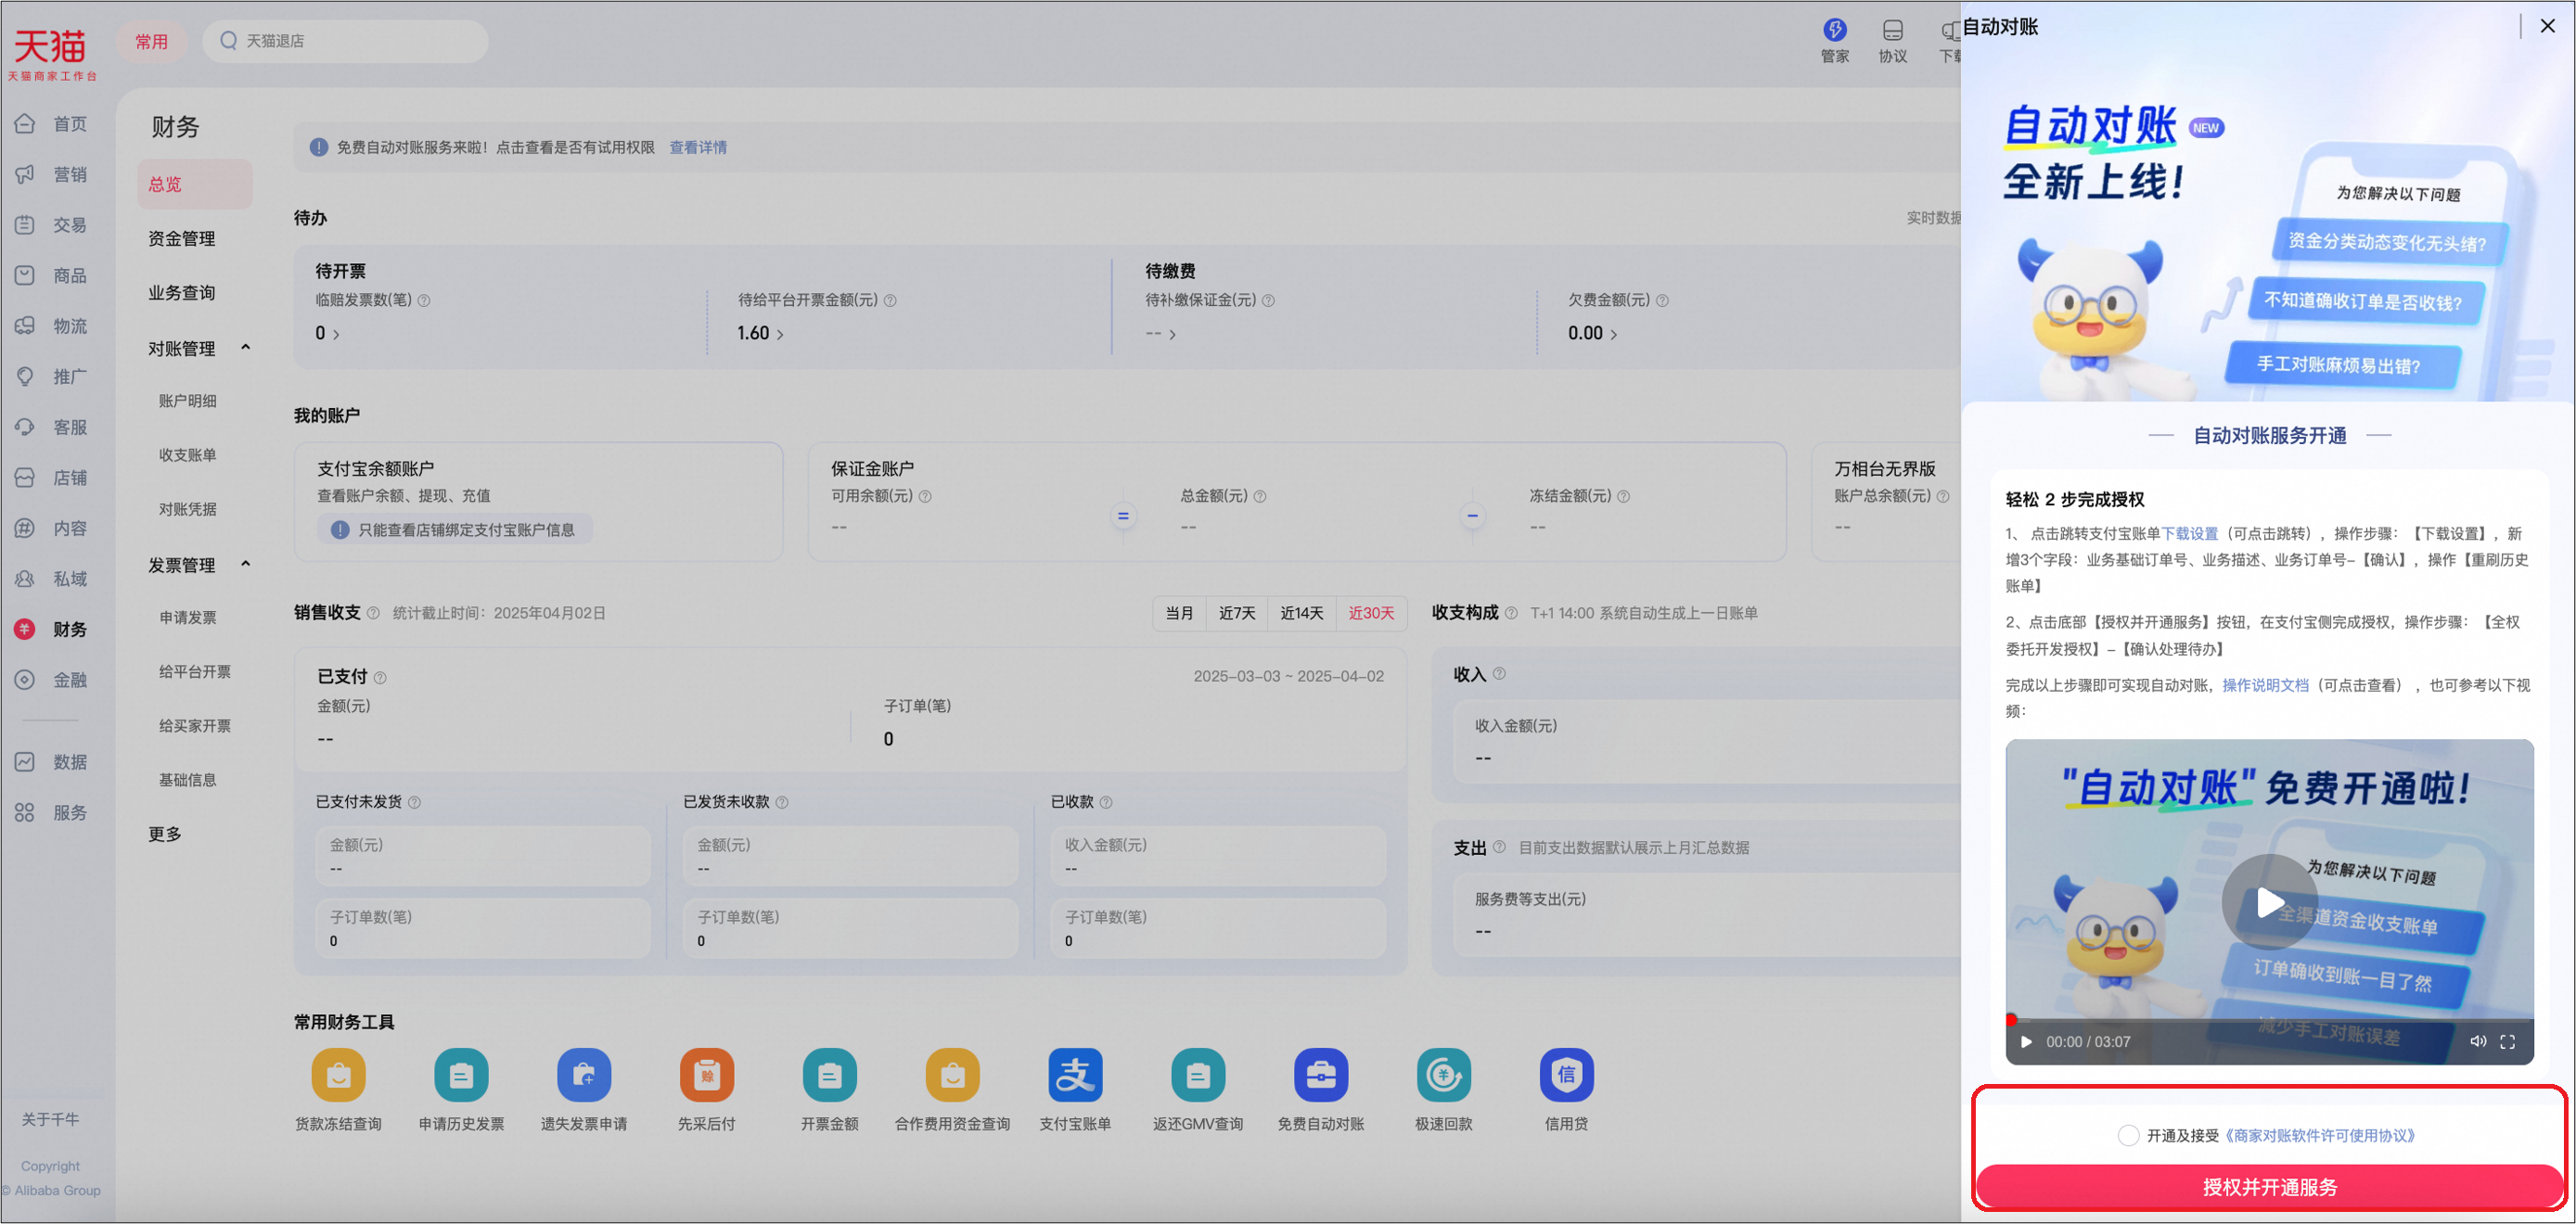Screen dimensions: 2576x1224
Task: Open 业务查询 in the finance menu
Action: click(182, 292)
